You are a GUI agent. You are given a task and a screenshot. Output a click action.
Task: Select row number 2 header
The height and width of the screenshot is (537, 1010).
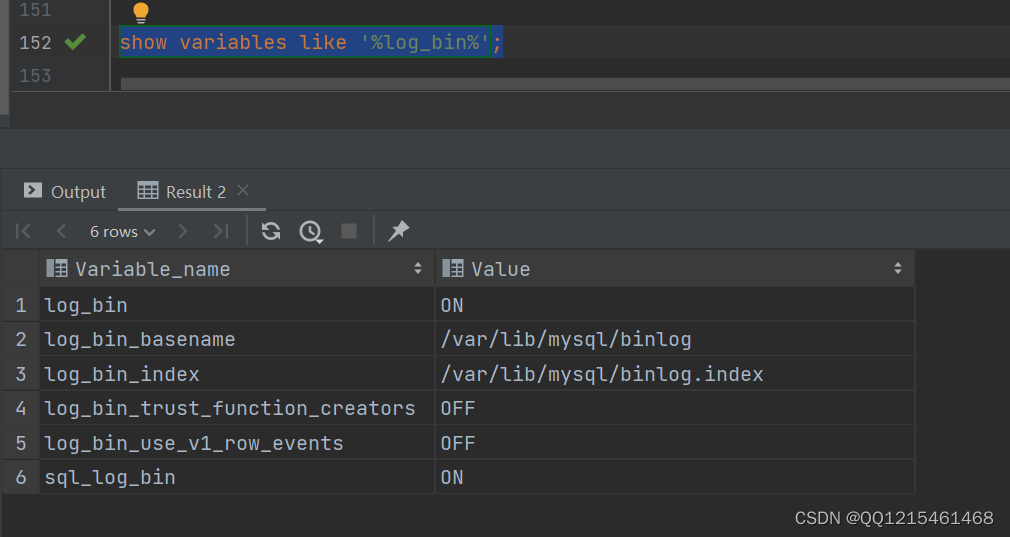point(21,339)
